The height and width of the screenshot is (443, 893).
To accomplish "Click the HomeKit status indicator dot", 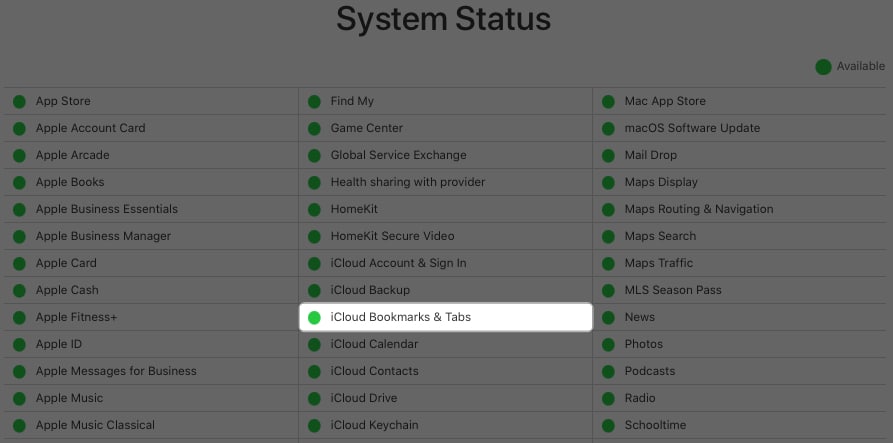I will (314, 209).
